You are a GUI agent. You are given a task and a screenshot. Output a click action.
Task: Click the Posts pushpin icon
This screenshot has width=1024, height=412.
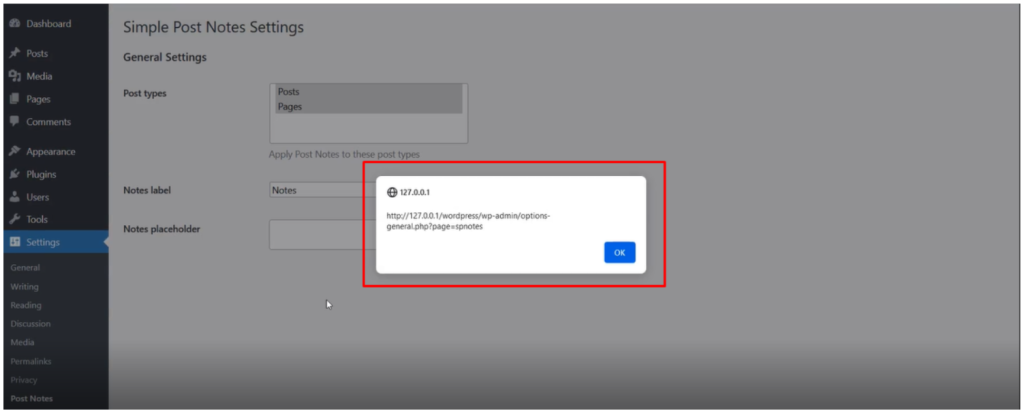tap(15, 54)
